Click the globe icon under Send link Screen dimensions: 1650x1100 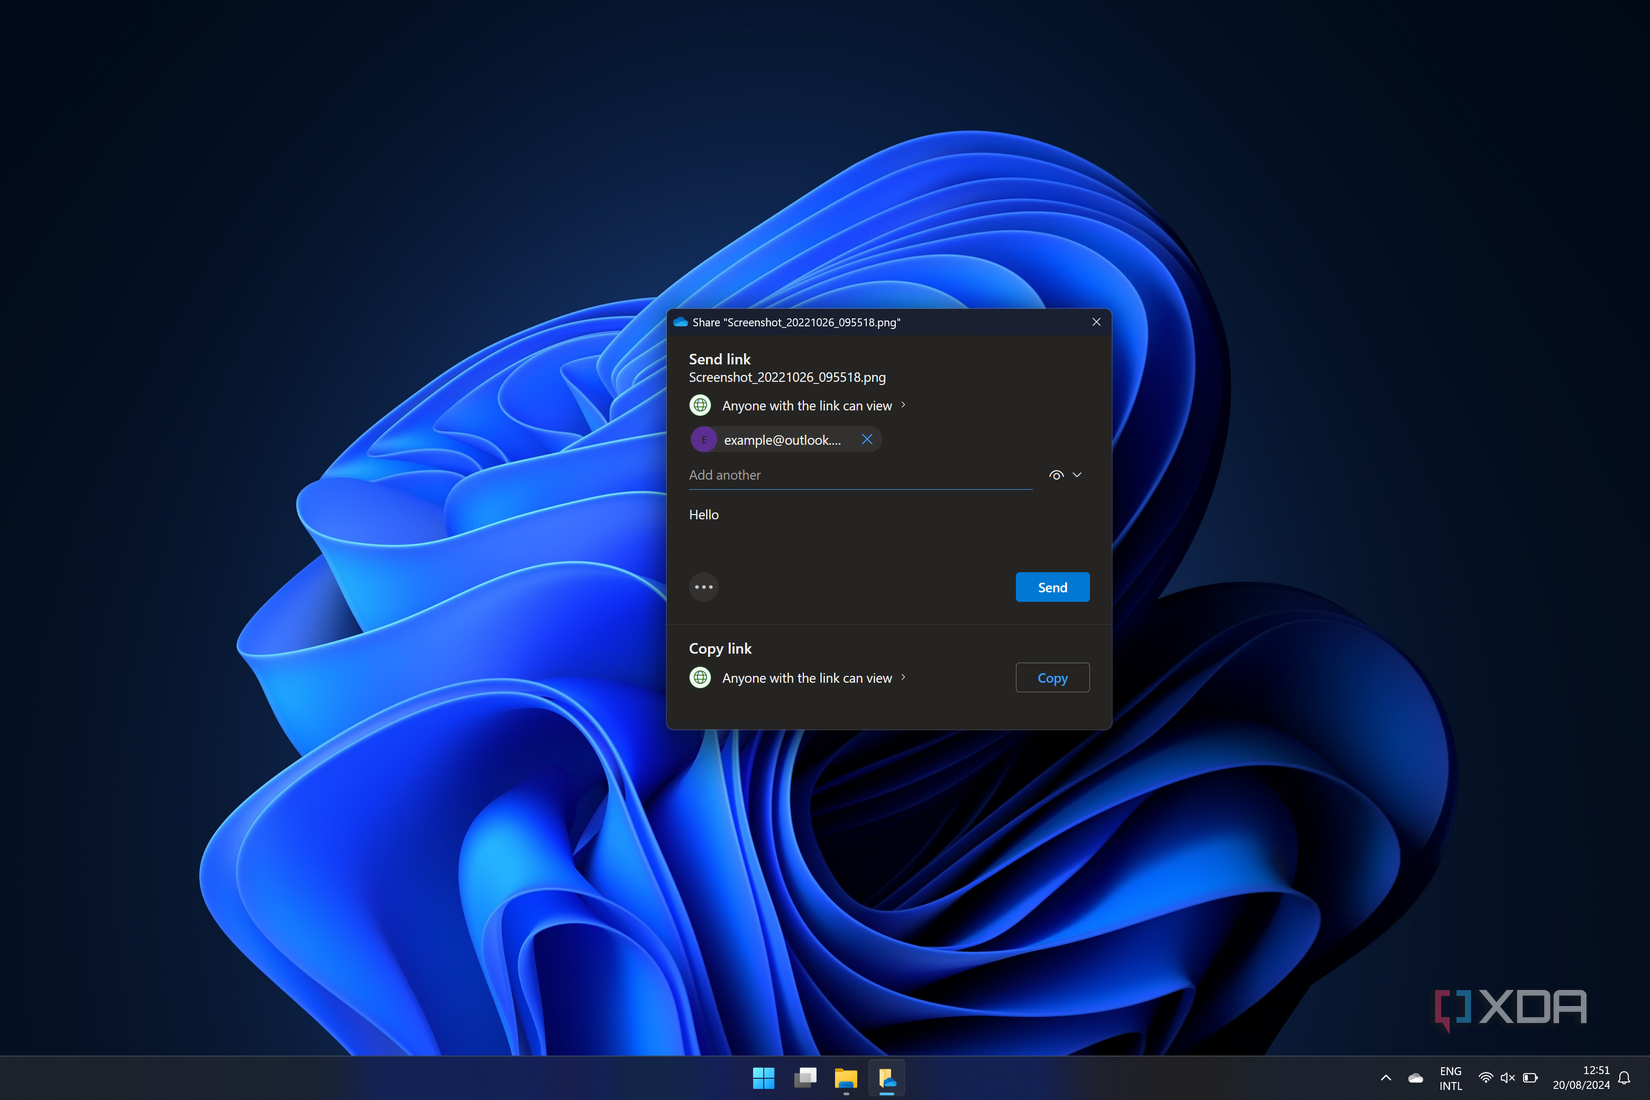click(x=700, y=405)
